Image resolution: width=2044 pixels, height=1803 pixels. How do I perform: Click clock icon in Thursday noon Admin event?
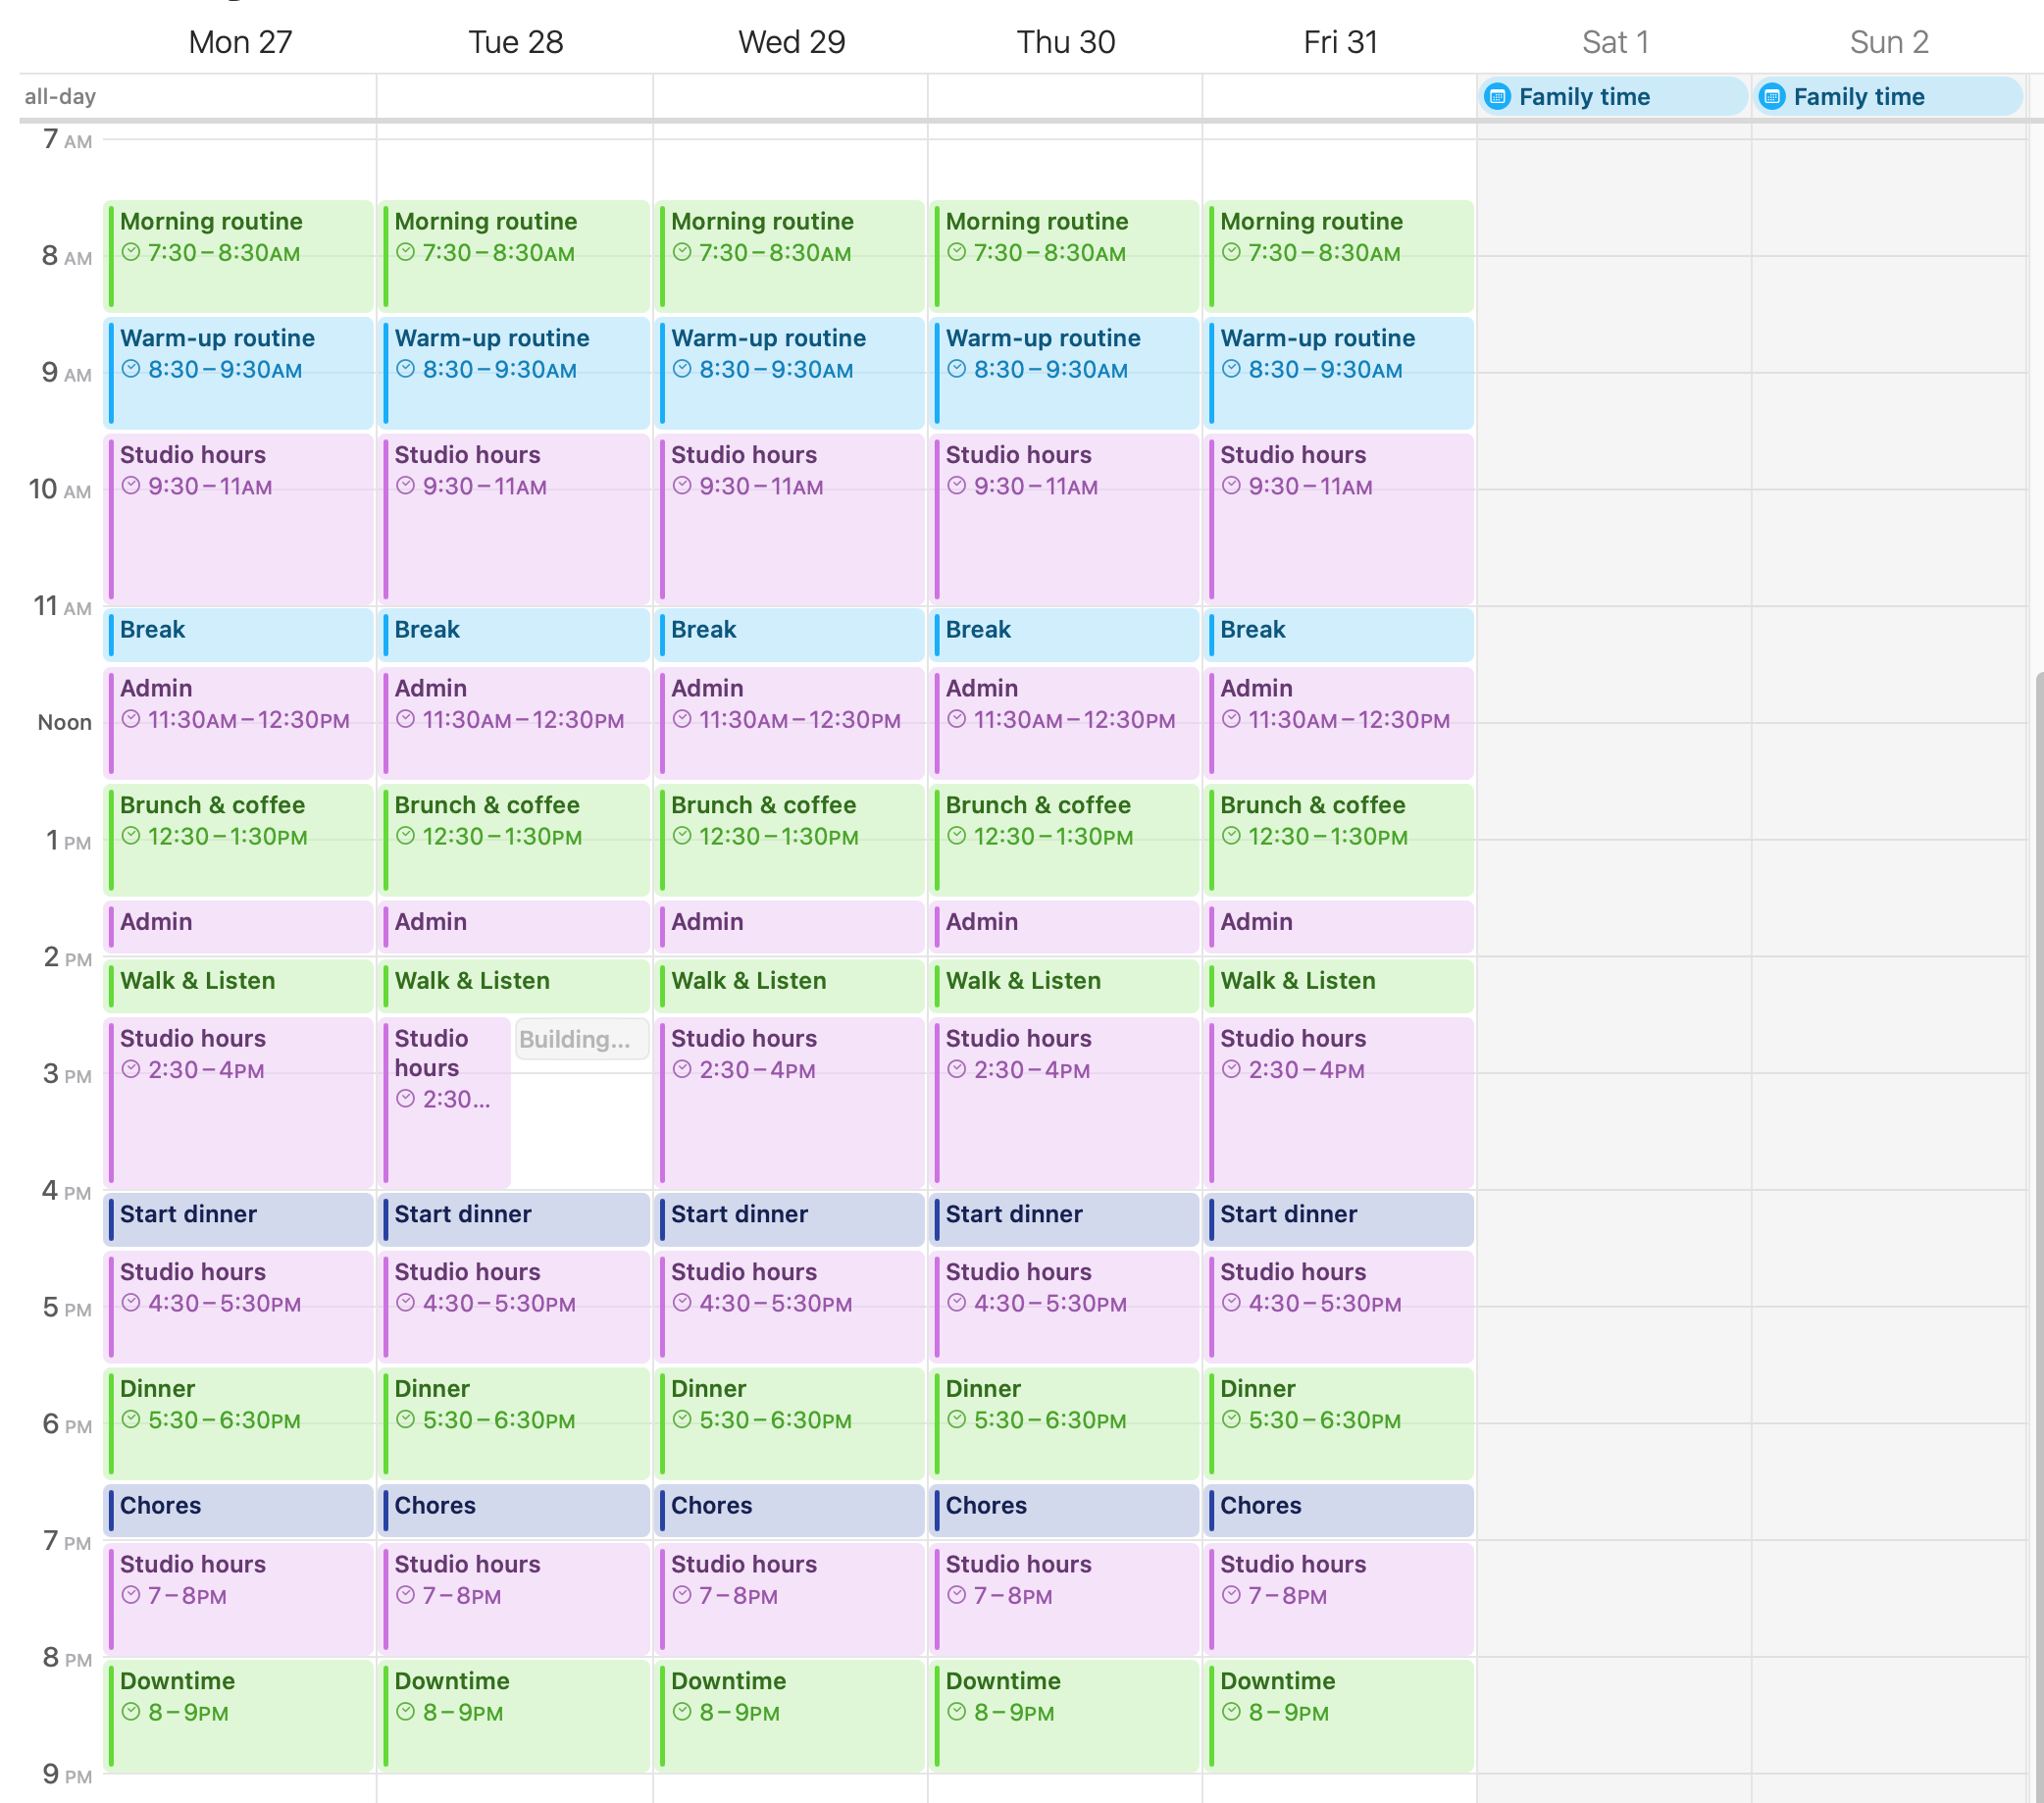(x=957, y=719)
